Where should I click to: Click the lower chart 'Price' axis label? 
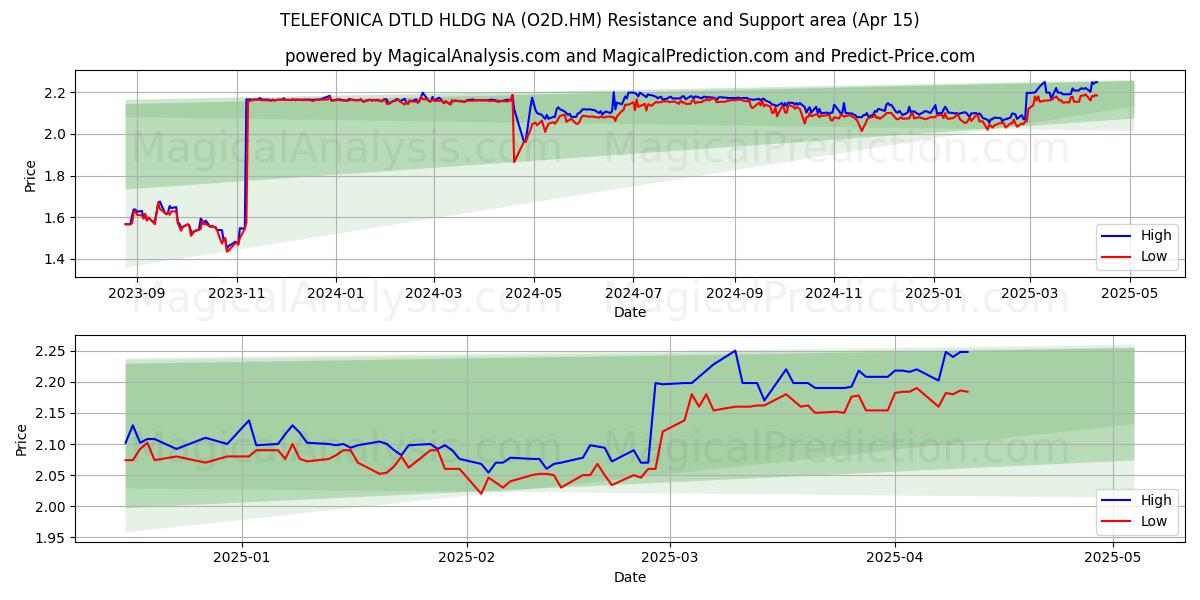tap(22, 439)
